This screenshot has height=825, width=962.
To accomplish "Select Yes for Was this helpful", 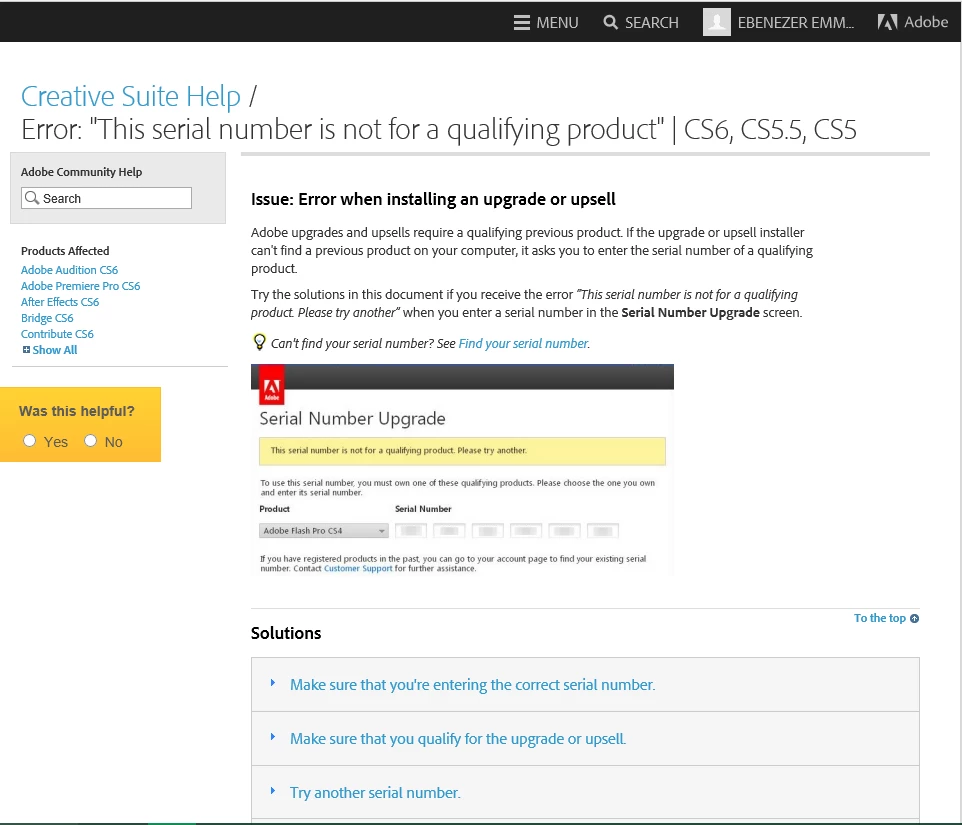I will pyautogui.click(x=29, y=440).
